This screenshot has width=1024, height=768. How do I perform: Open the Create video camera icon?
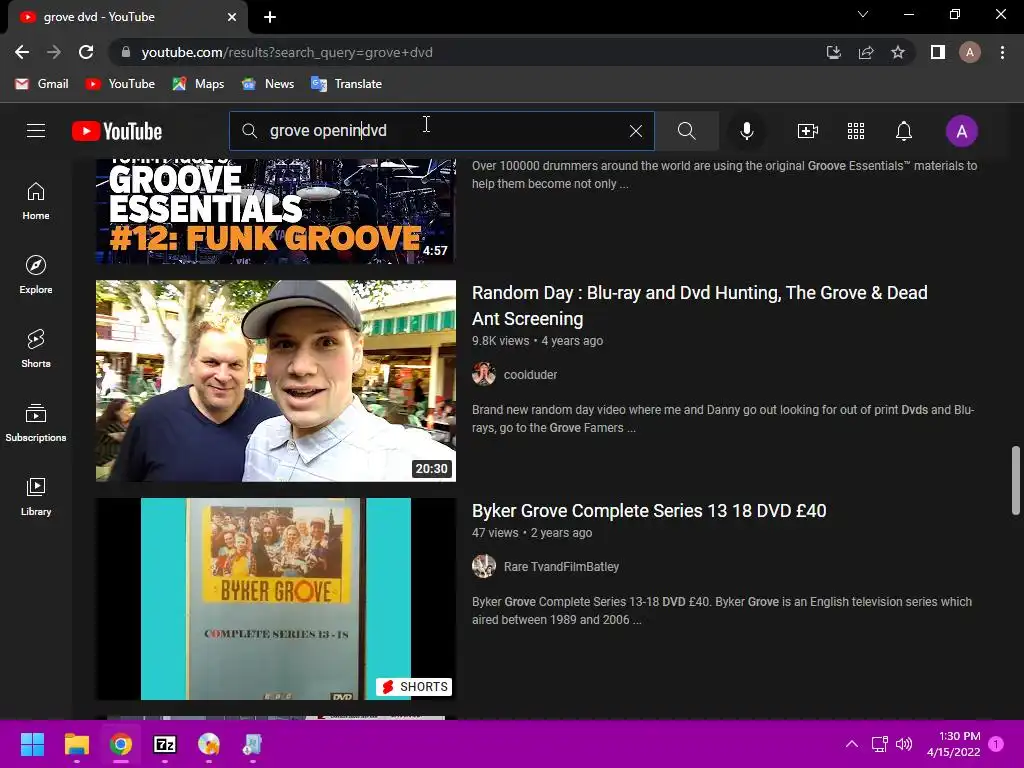click(808, 131)
